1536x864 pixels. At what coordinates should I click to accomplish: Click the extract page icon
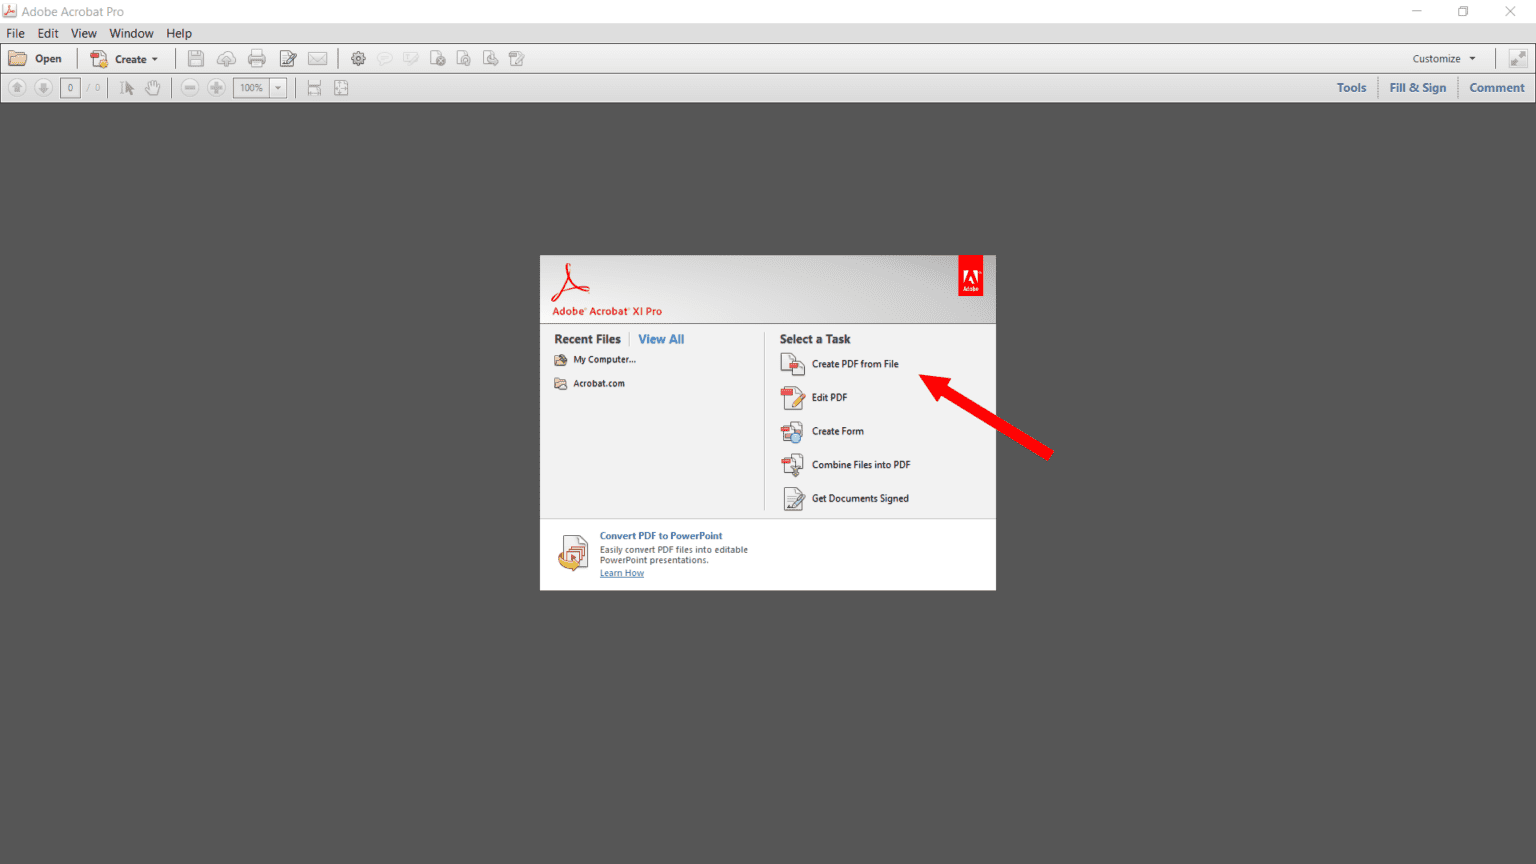coord(490,59)
